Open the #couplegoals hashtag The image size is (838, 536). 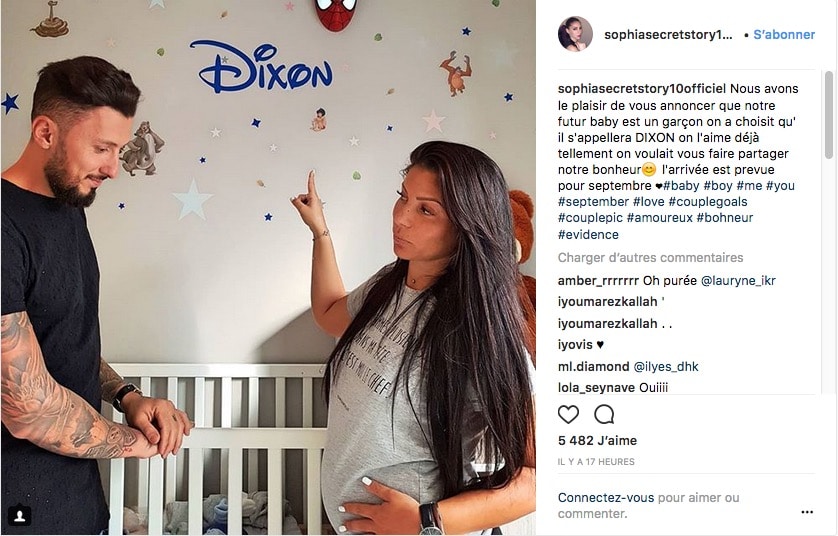tap(708, 202)
